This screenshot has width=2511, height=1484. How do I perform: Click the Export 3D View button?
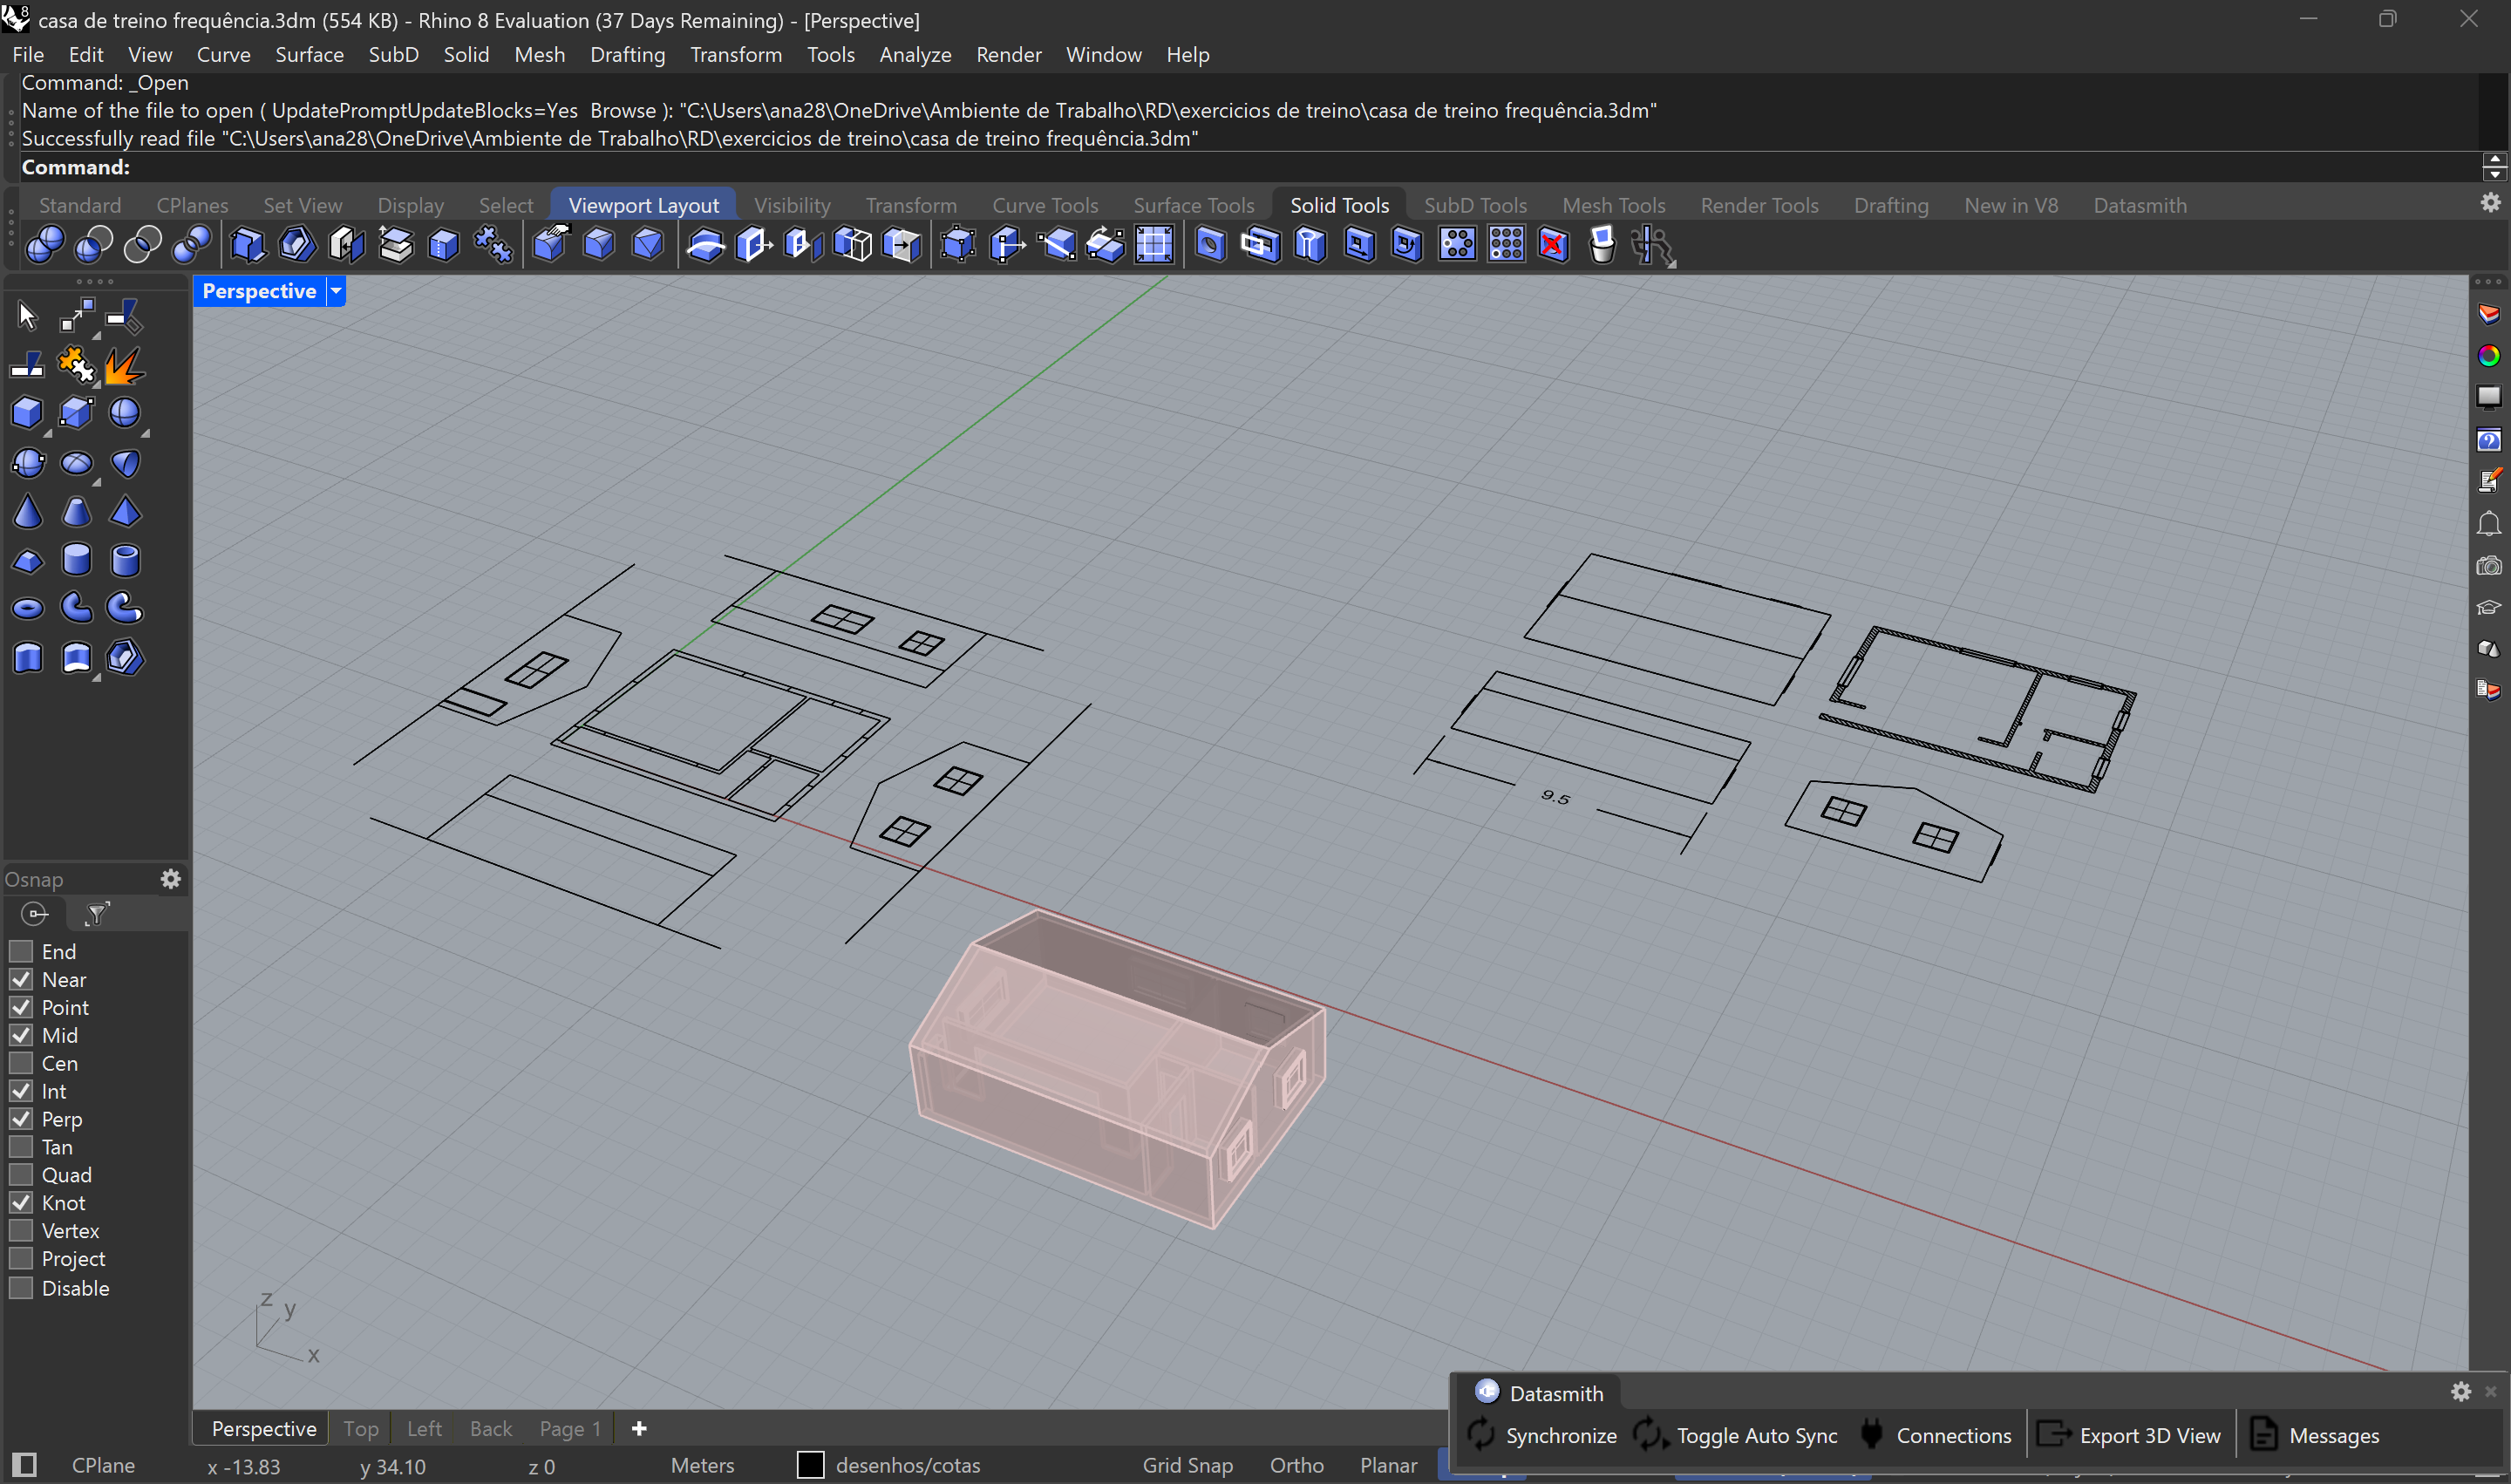pos(2150,1433)
